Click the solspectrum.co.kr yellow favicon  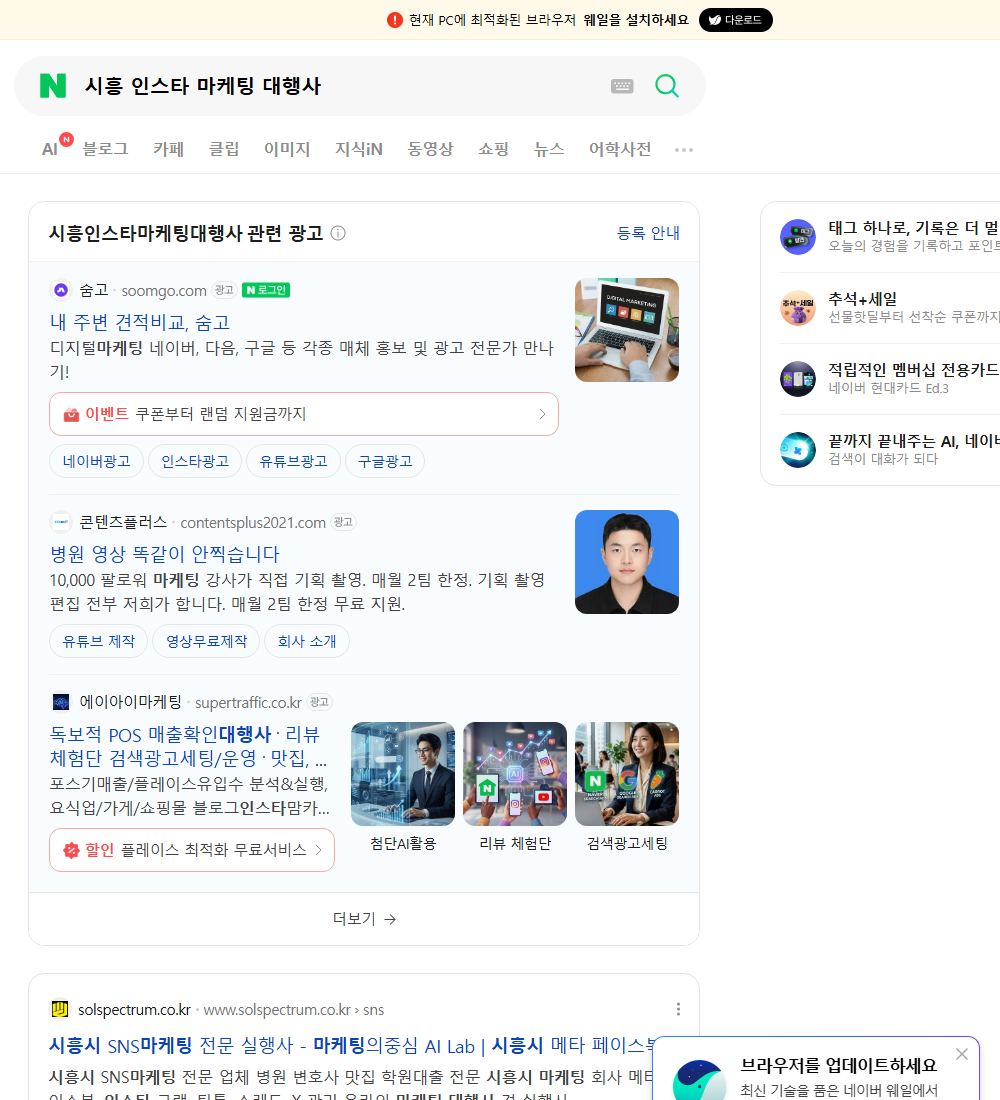coord(60,1009)
